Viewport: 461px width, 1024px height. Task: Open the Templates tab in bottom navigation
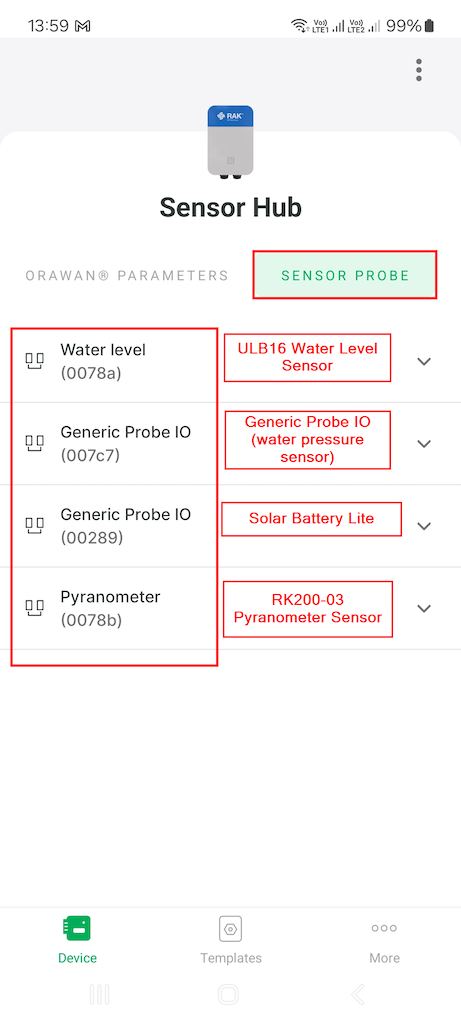[x=230, y=939]
